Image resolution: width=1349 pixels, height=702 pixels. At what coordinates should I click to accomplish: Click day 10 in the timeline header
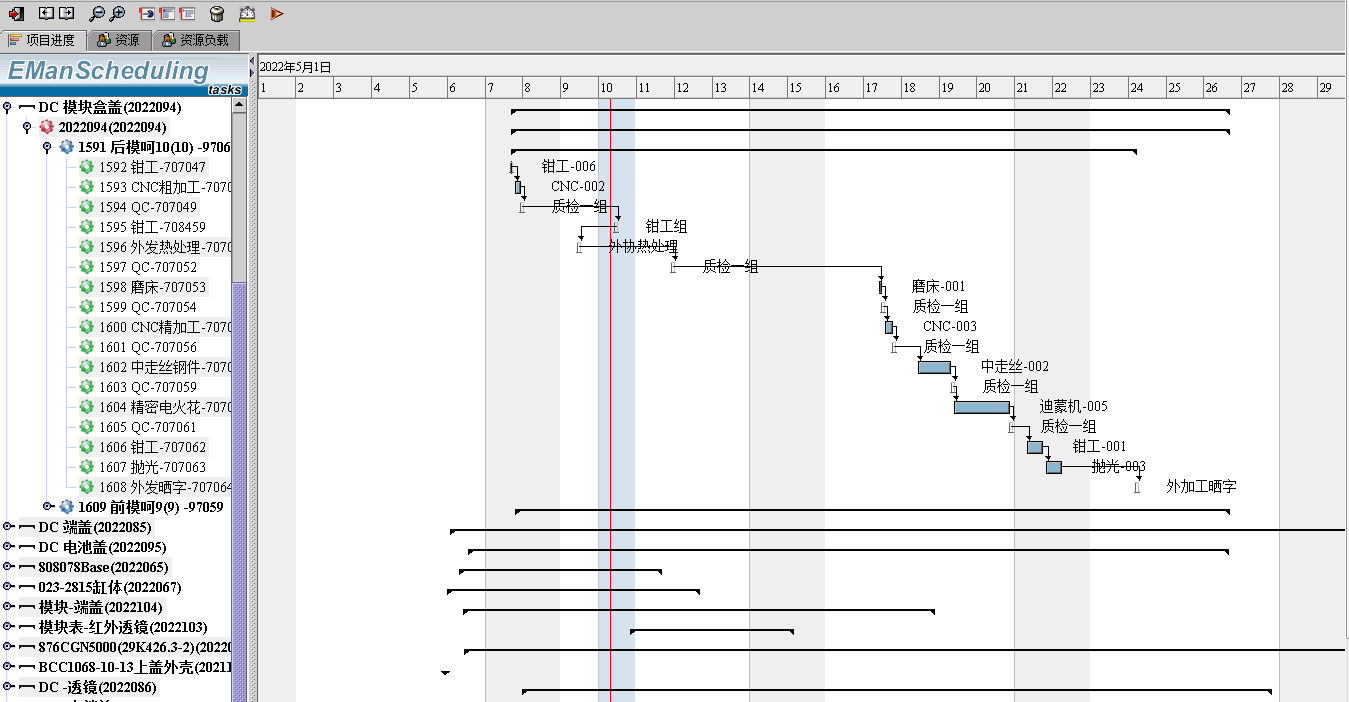(x=617, y=88)
